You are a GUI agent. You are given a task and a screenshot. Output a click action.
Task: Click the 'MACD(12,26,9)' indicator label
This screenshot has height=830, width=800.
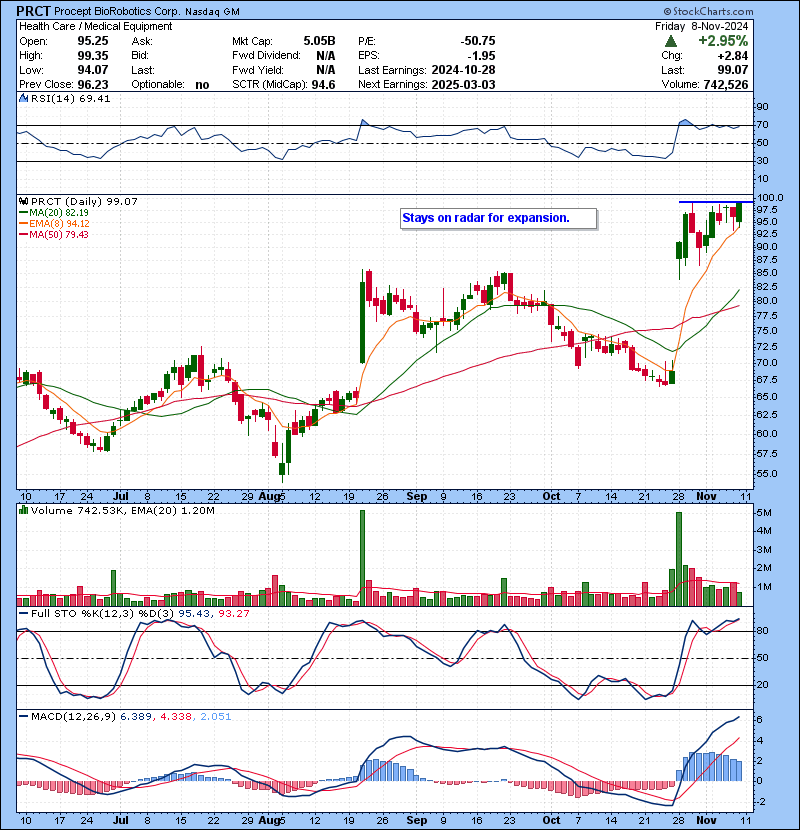[x=73, y=717]
